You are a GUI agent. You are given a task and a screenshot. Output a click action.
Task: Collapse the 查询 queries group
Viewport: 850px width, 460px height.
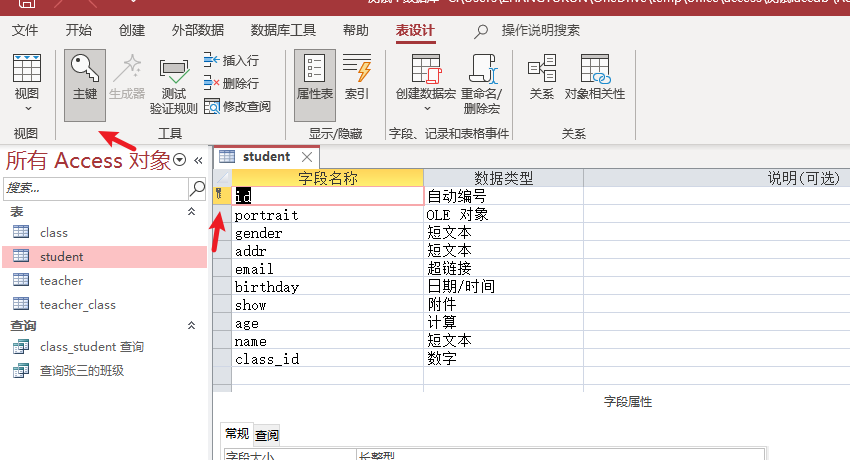click(x=191, y=326)
